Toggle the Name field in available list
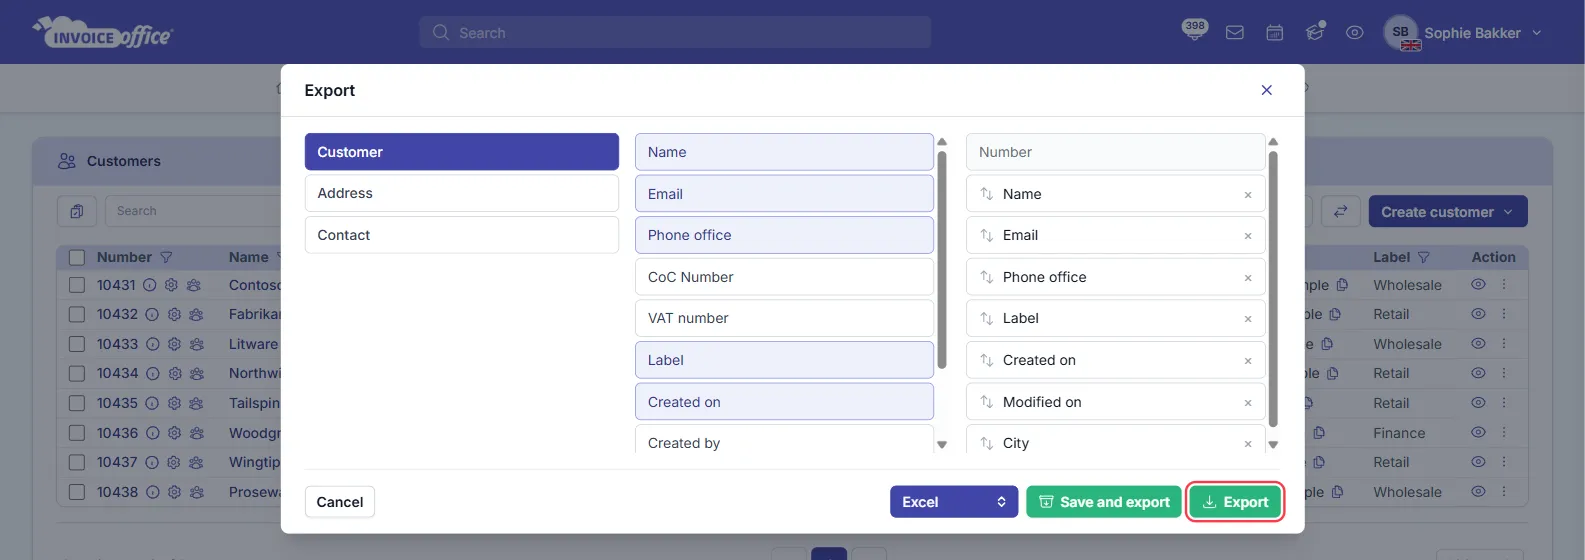 [784, 152]
